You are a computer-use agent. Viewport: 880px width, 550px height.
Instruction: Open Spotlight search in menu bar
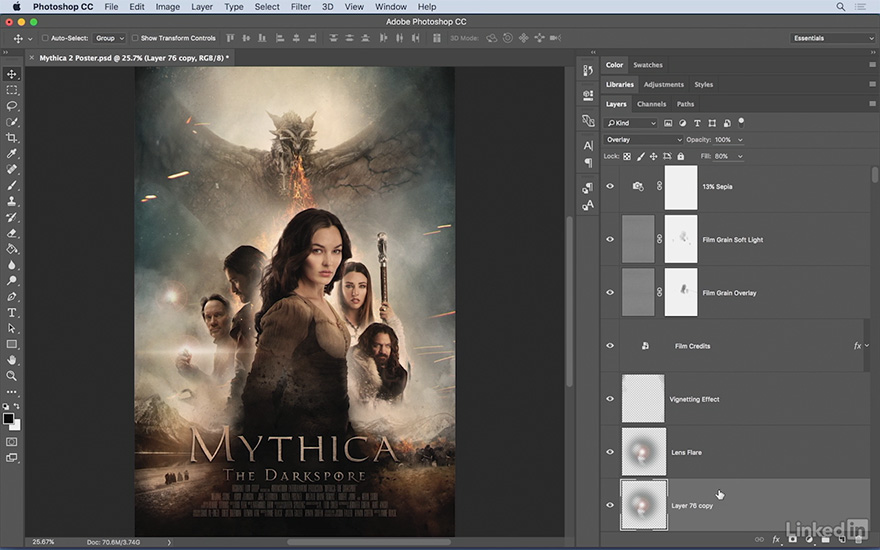click(x=841, y=7)
